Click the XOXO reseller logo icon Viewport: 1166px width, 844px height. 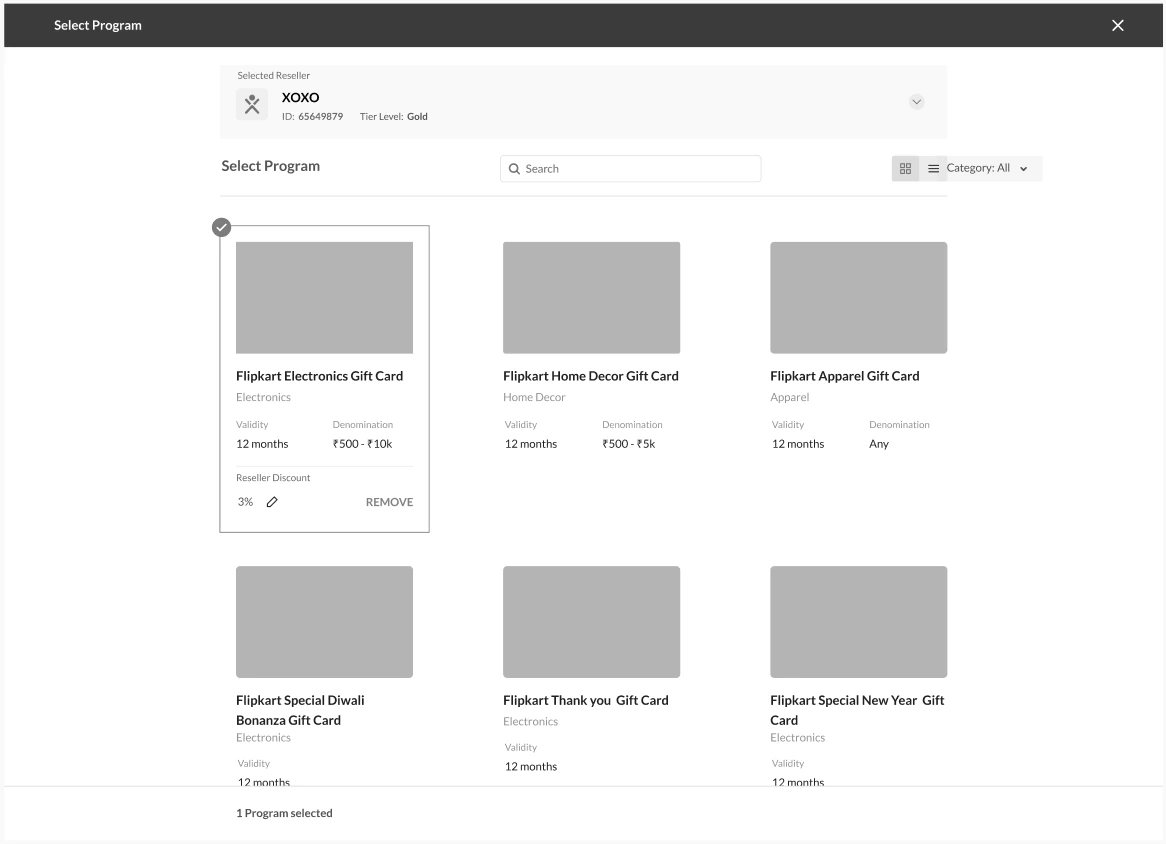coord(252,104)
